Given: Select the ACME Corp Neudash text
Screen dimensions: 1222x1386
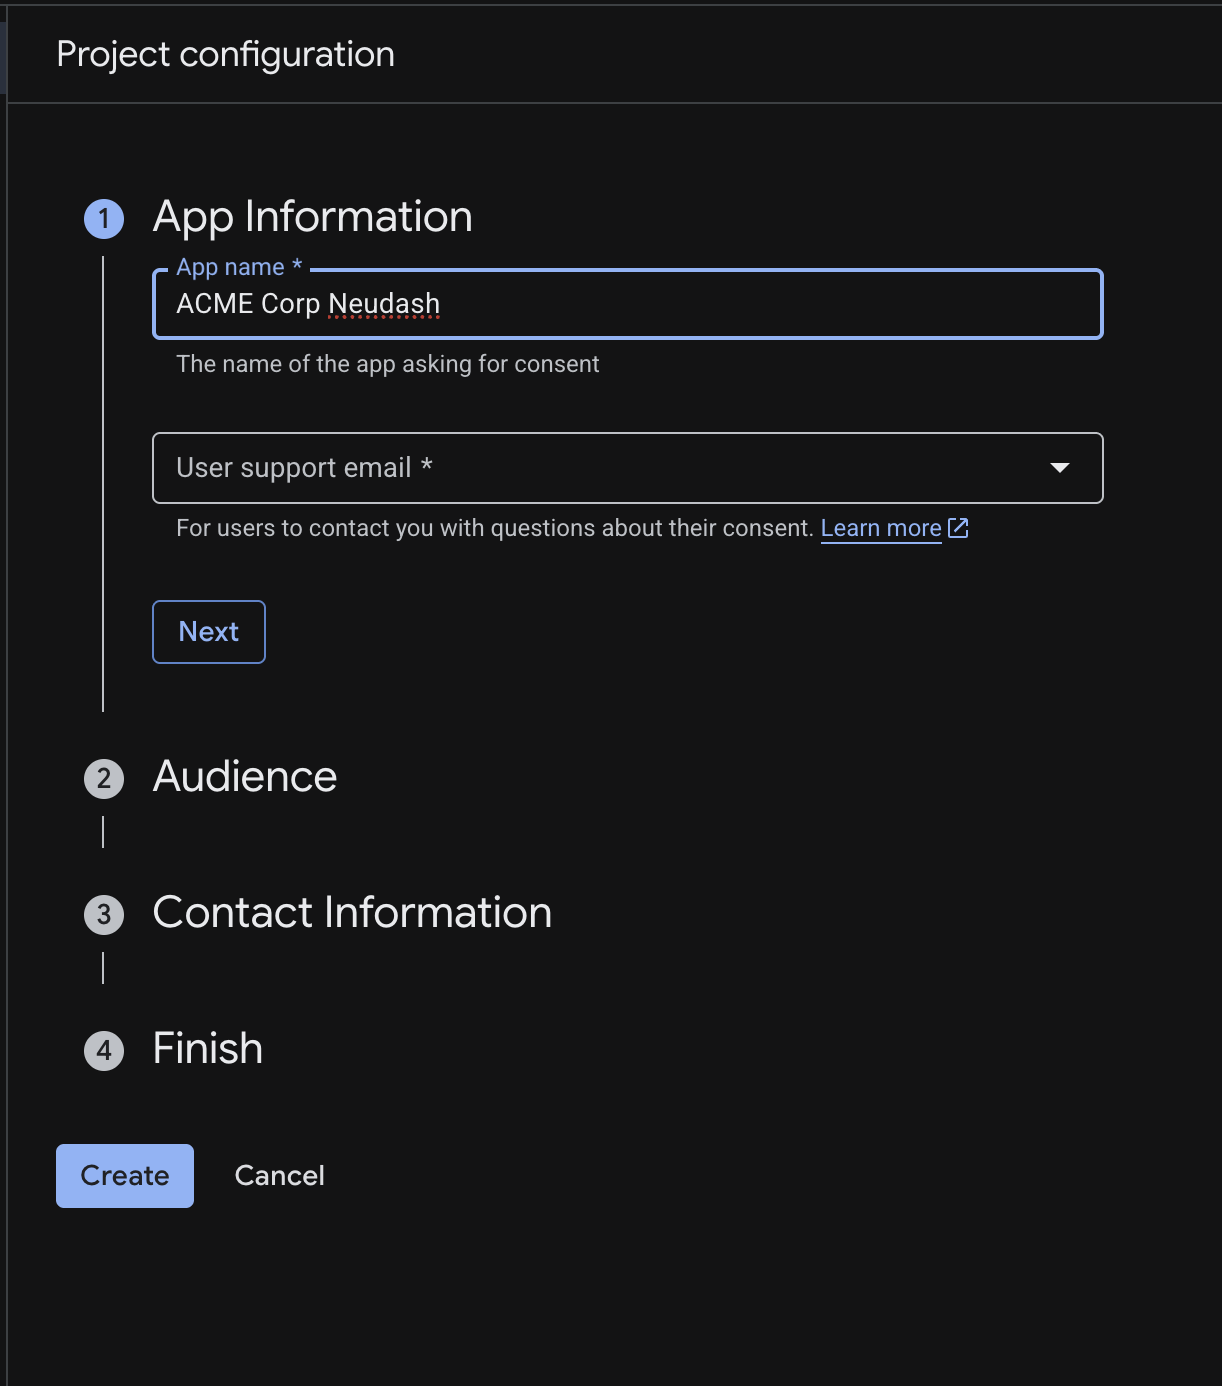Looking at the screenshot, I should pos(308,303).
